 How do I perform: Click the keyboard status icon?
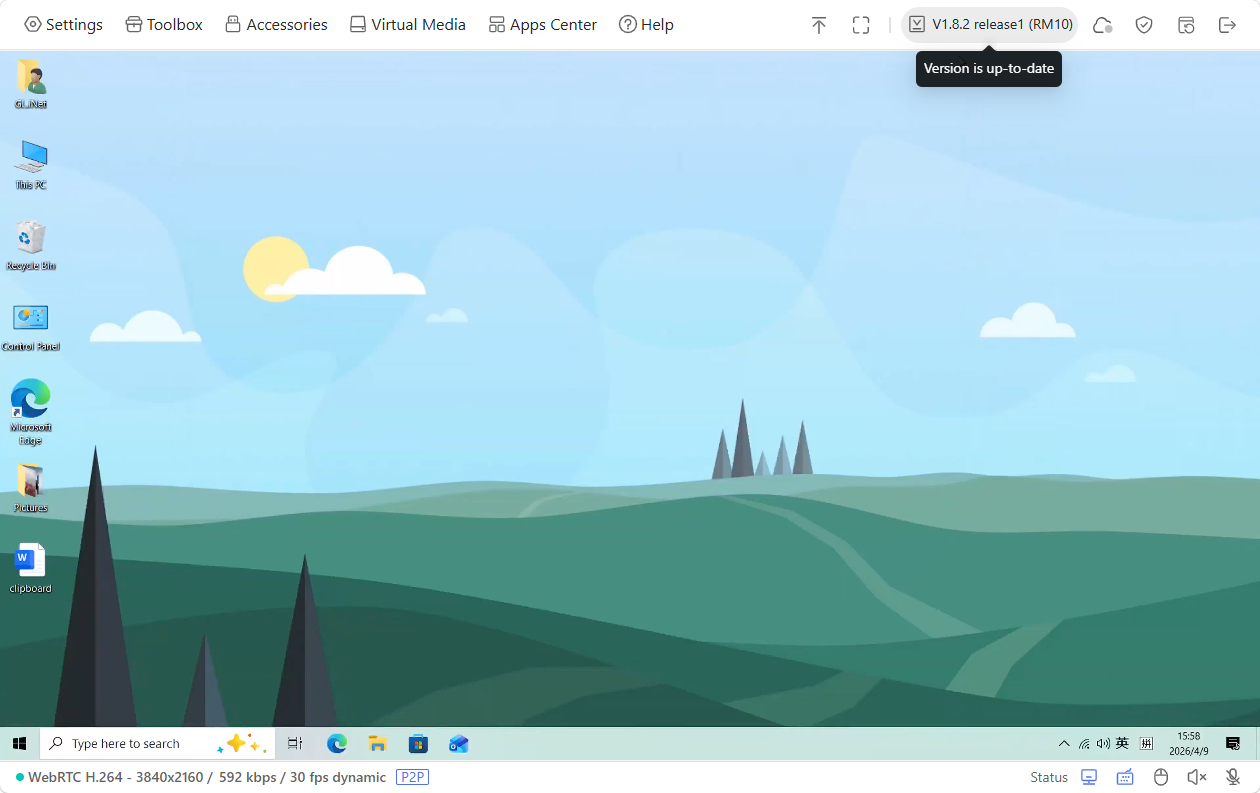(x=1125, y=777)
